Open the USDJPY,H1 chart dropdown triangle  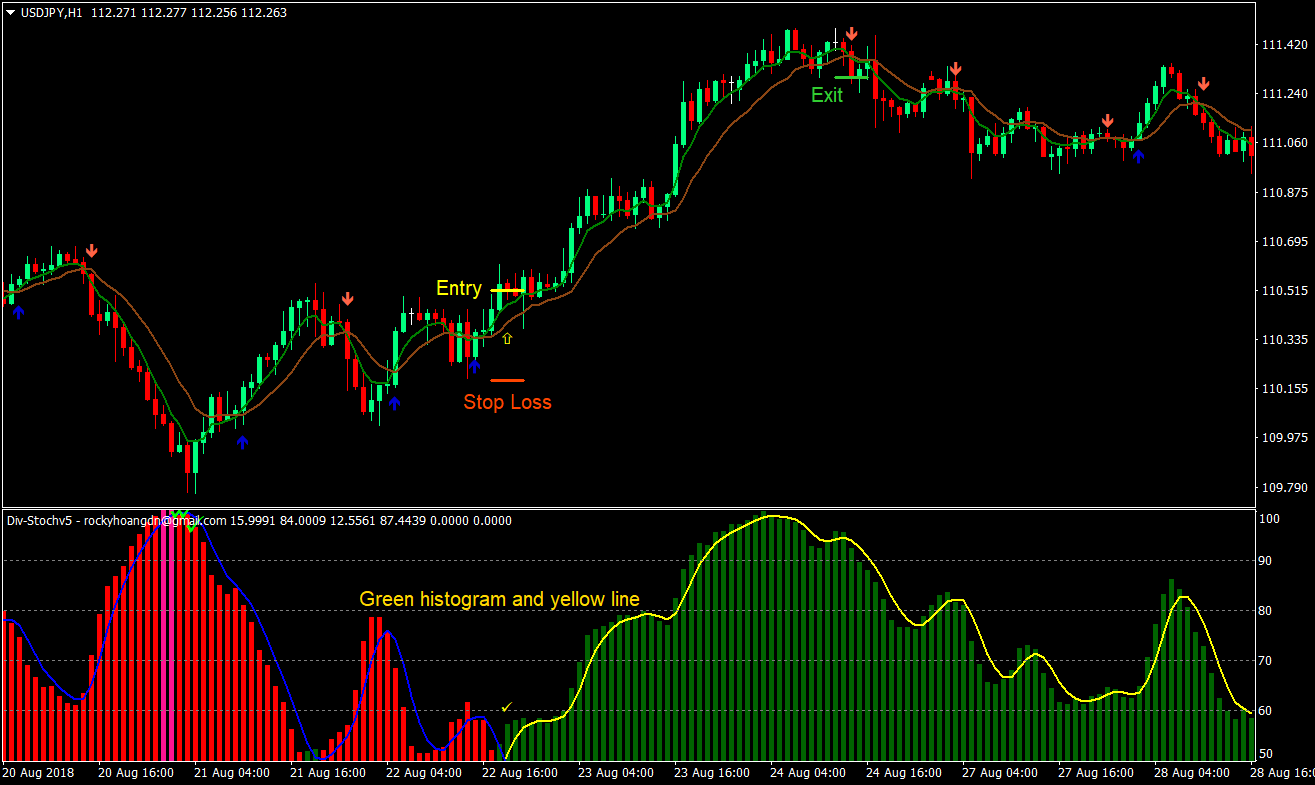tap(9, 12)
